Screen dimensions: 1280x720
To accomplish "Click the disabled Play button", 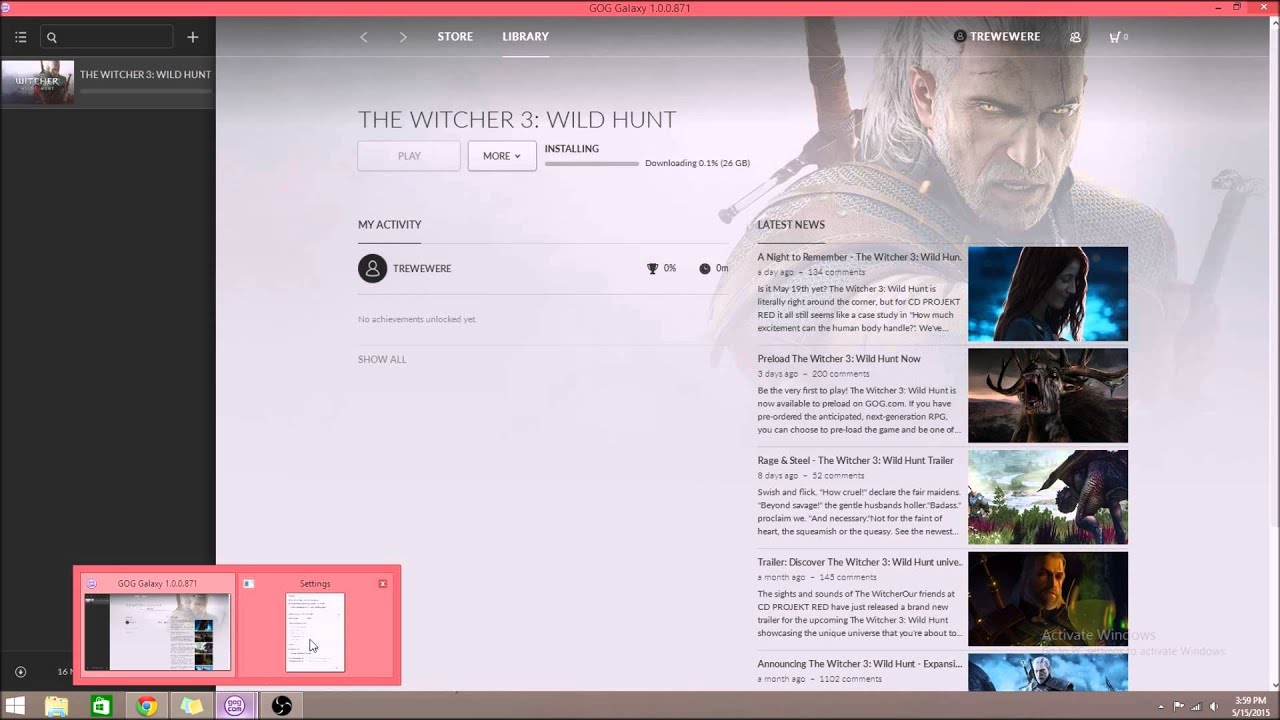I will coord(409,156).
